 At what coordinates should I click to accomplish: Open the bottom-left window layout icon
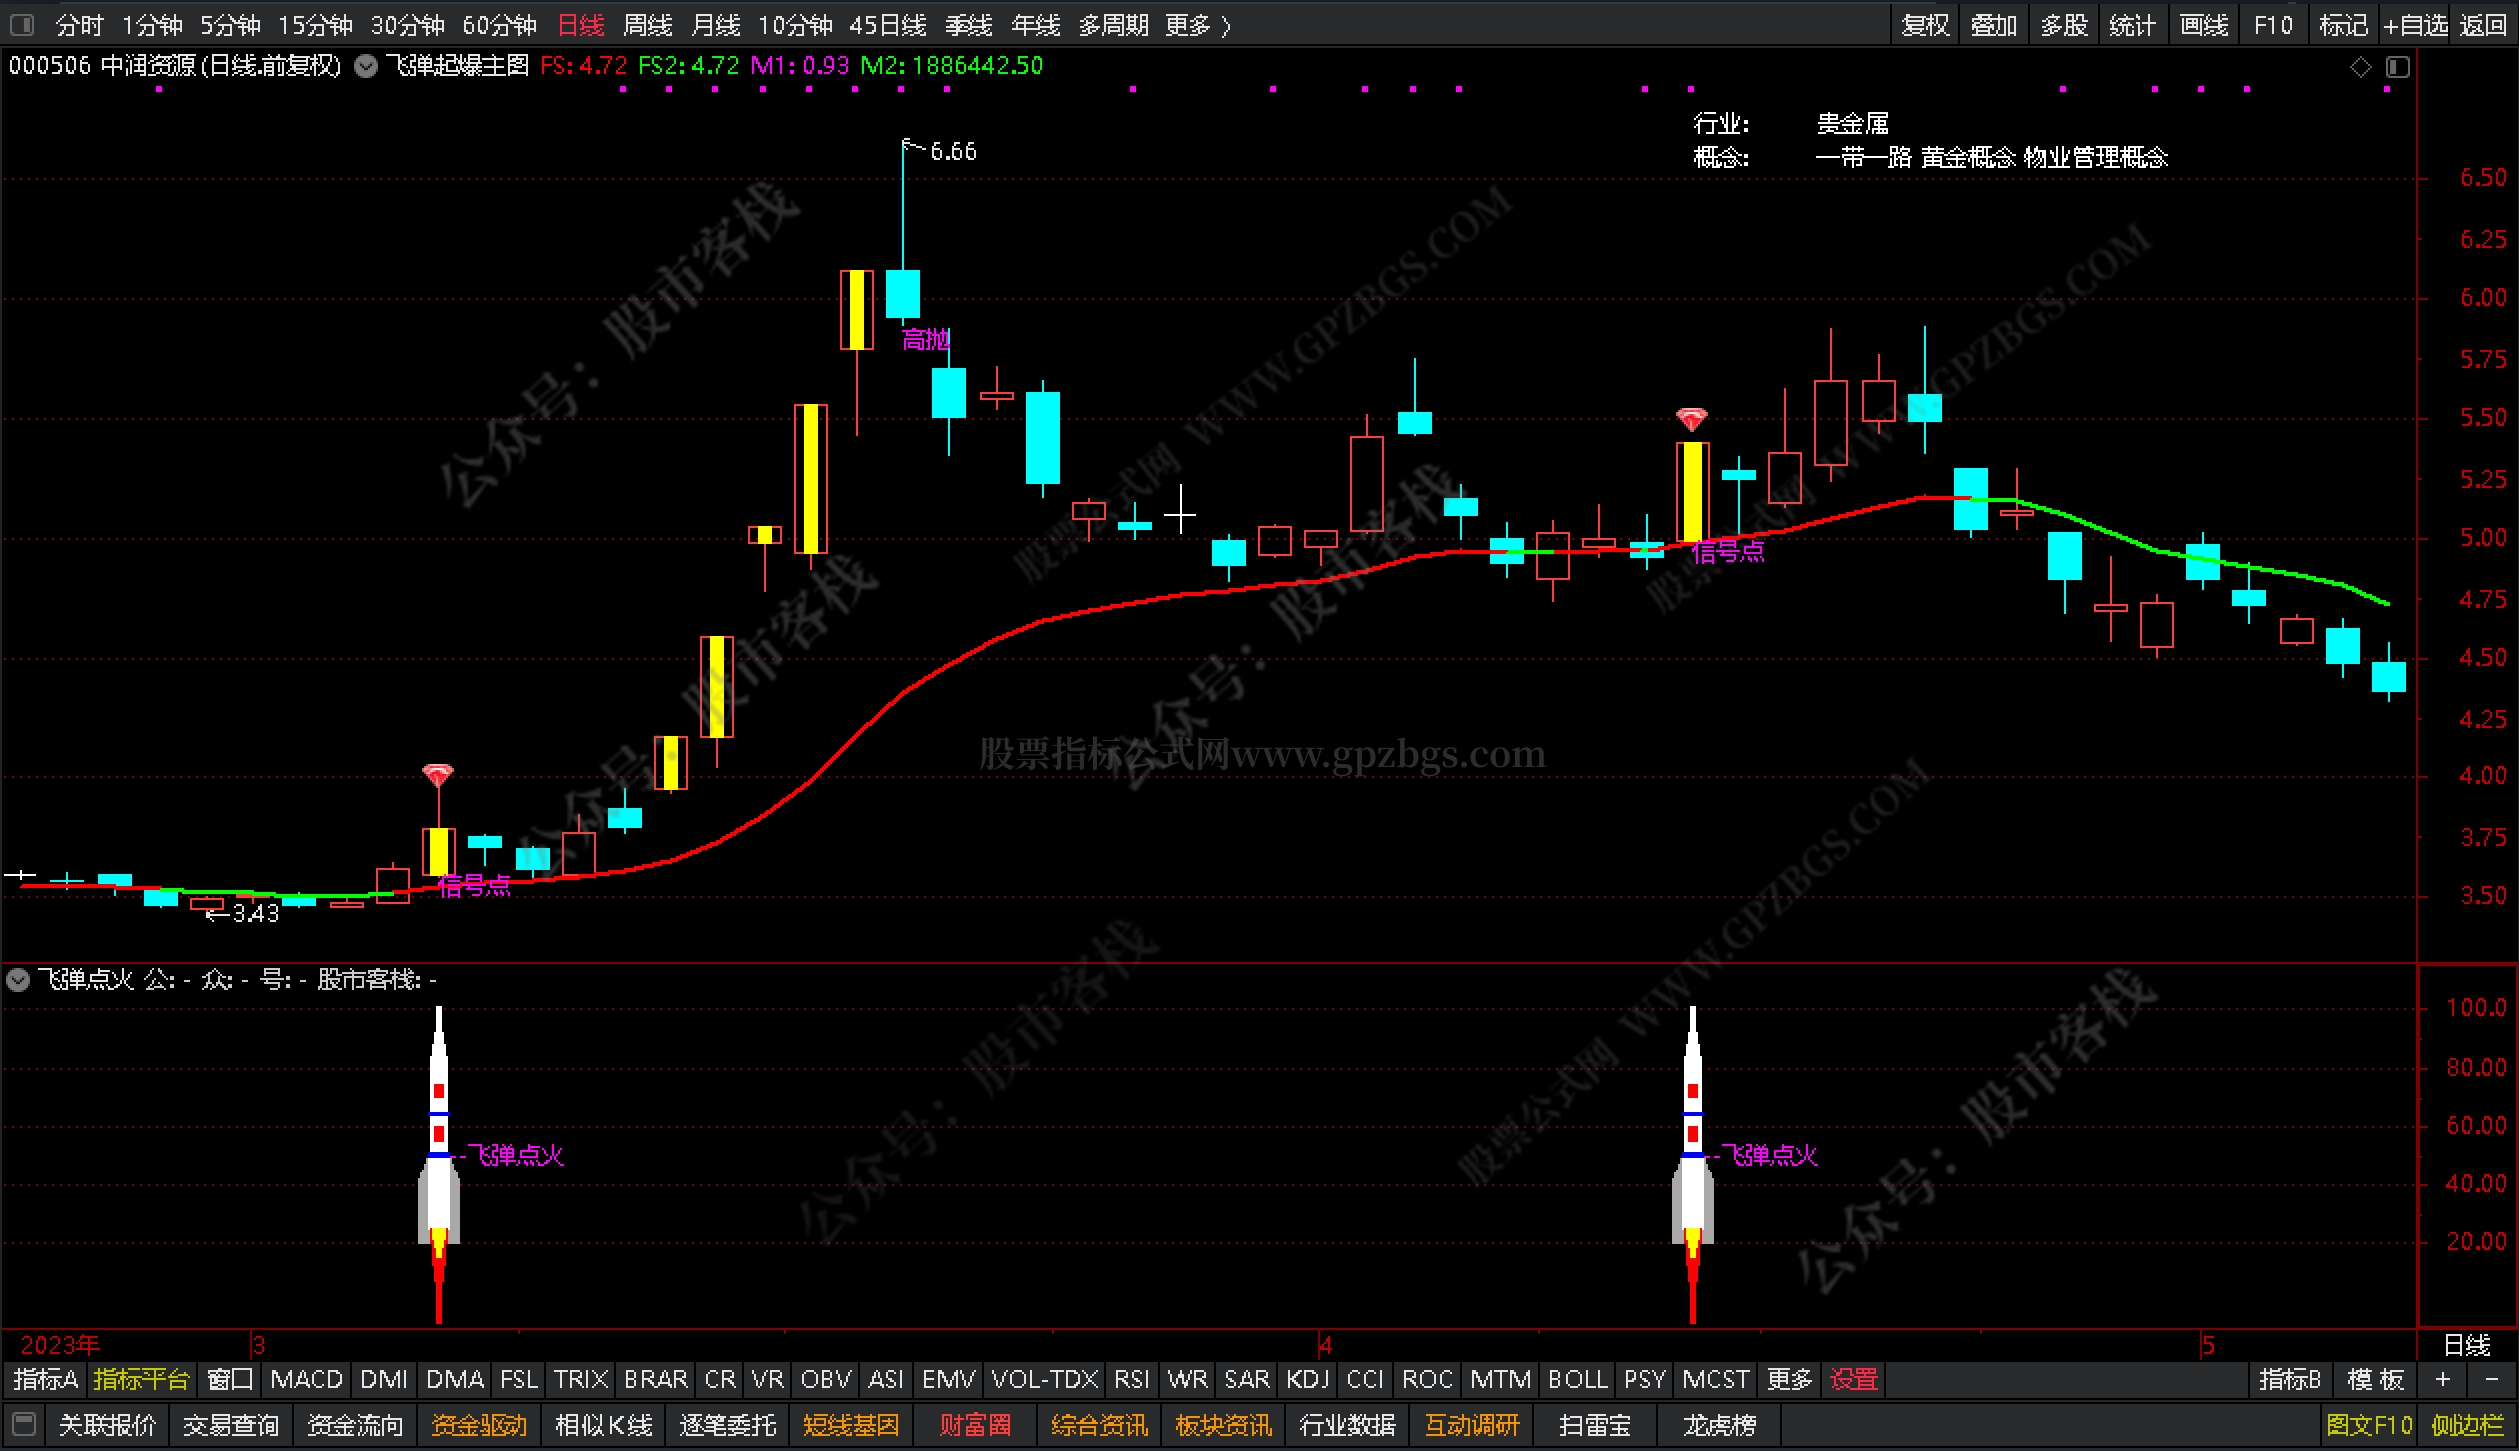[x=24, y=1424]
